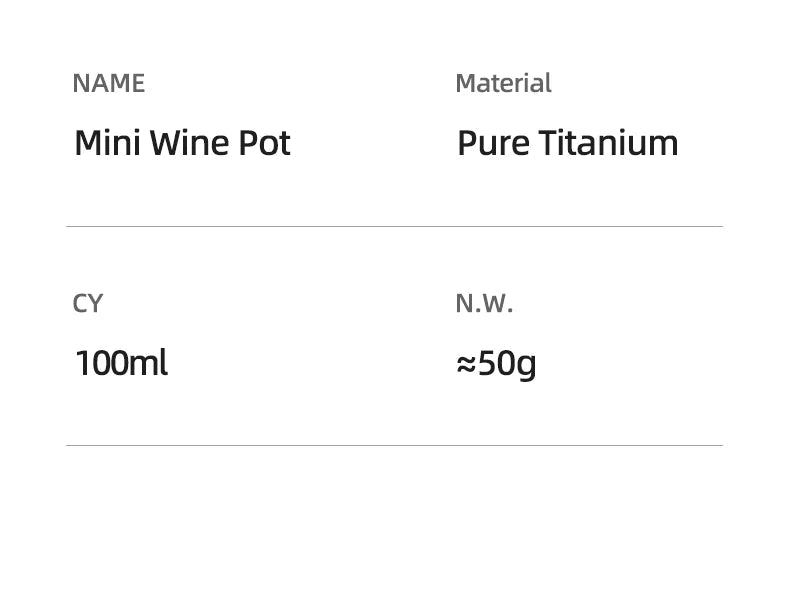Screen dimensions: 790x595
Task: Click the CY capacity label
Action: tap(87, 303)
